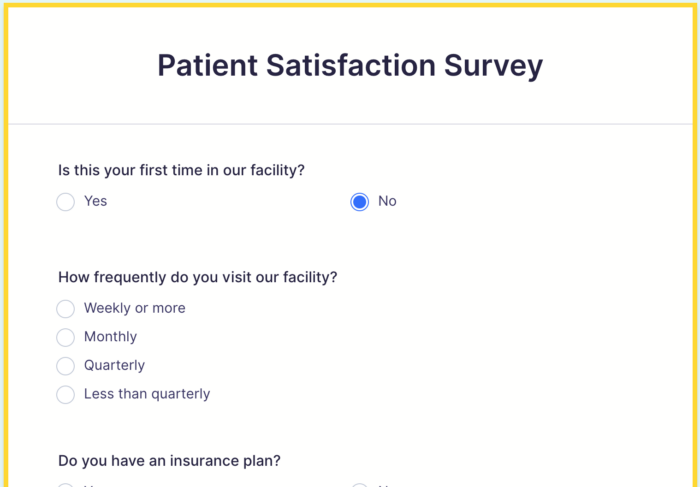Click the 'Quarterly' option text
This screenshot has width=700, height=487.
pos(115,365)
